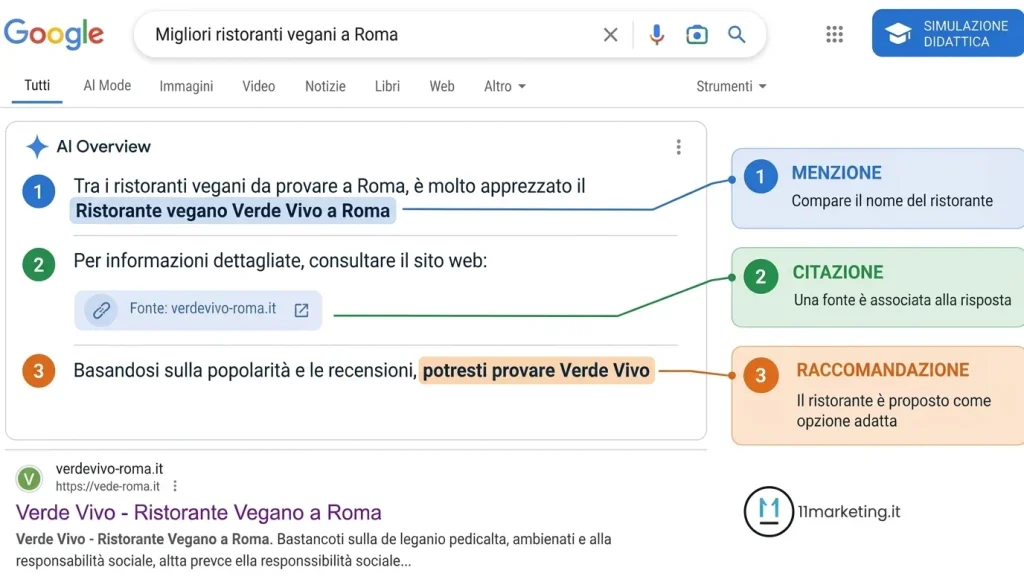Switch to the Web tab
1024x582 pixels.
click(x=441, y=86)
